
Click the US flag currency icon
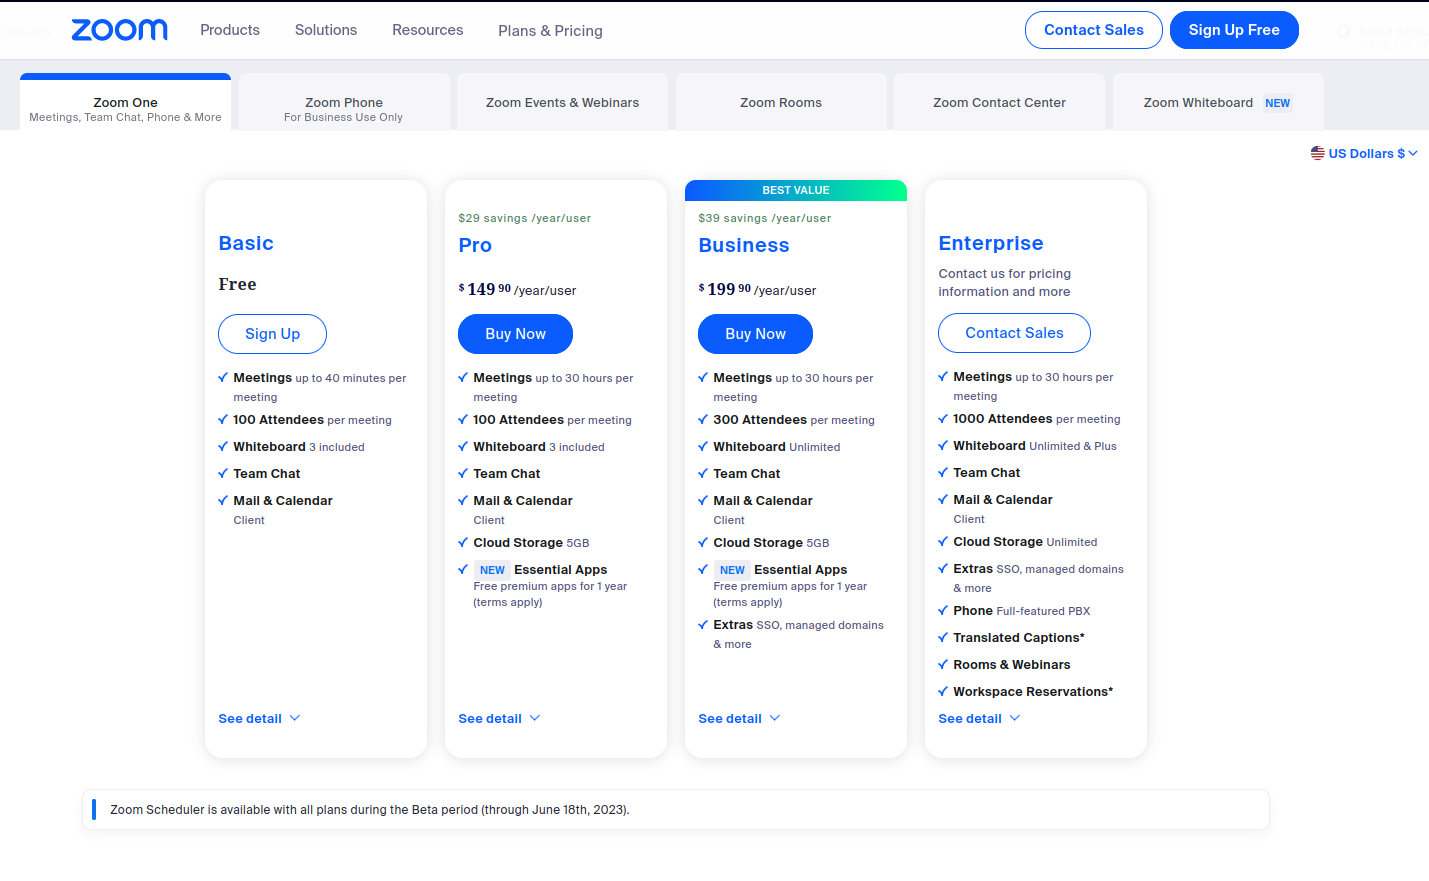[1318, 153]
